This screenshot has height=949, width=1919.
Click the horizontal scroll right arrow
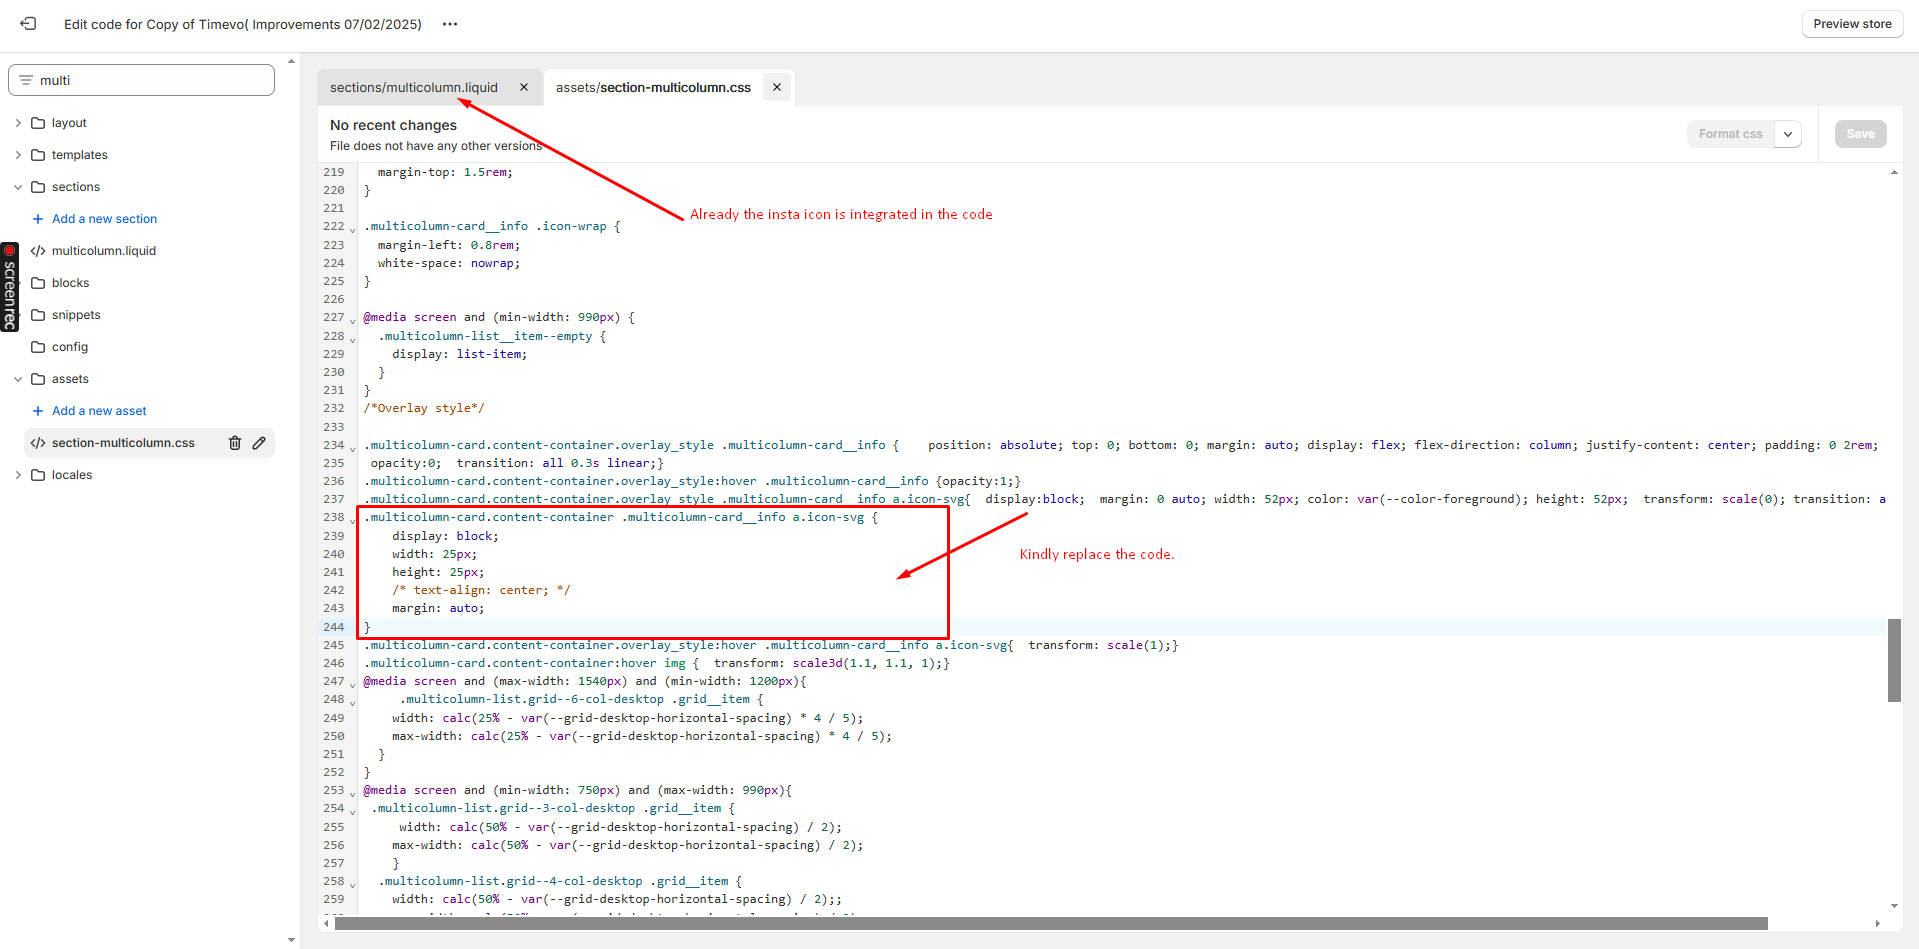coord(1878,923)
